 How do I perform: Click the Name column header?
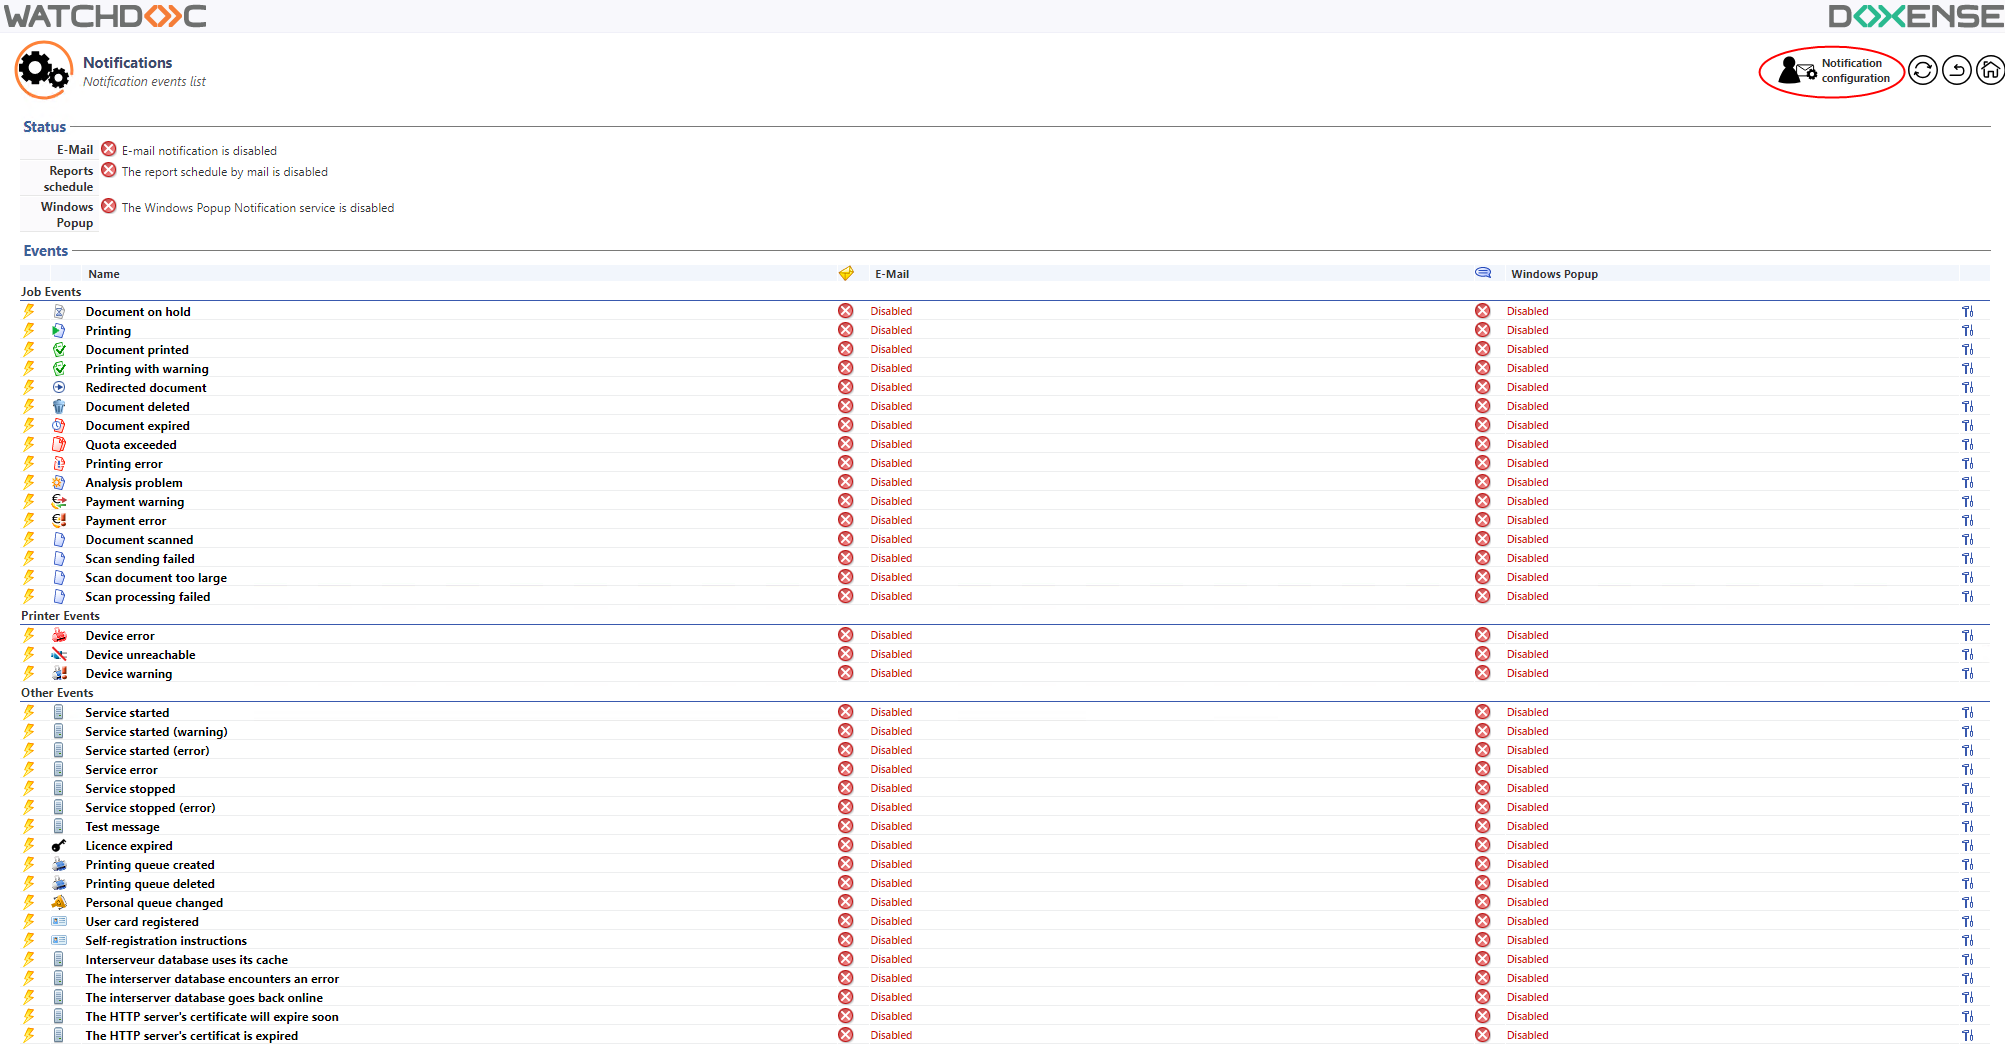point(104,274)
